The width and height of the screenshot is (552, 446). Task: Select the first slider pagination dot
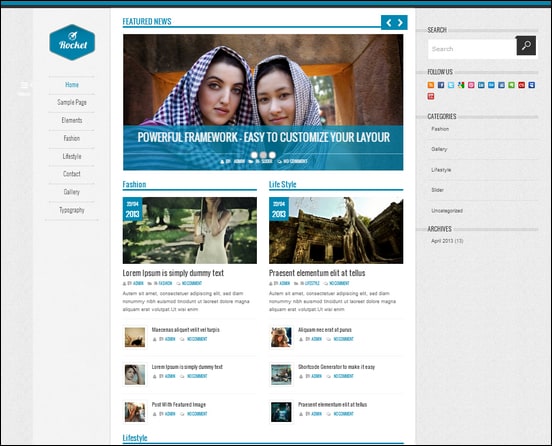click(x=254, y=155)
